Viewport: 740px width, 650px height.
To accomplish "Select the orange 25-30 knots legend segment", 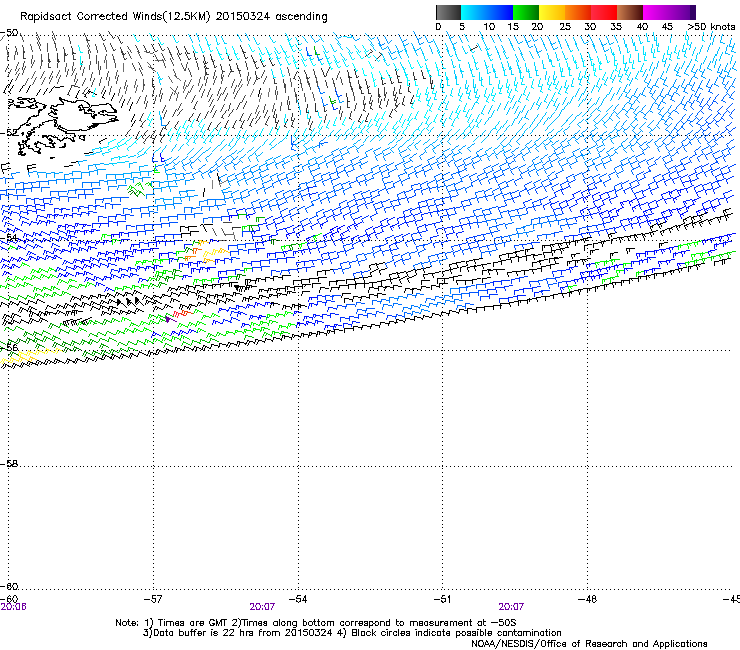I will click(578, 12).
